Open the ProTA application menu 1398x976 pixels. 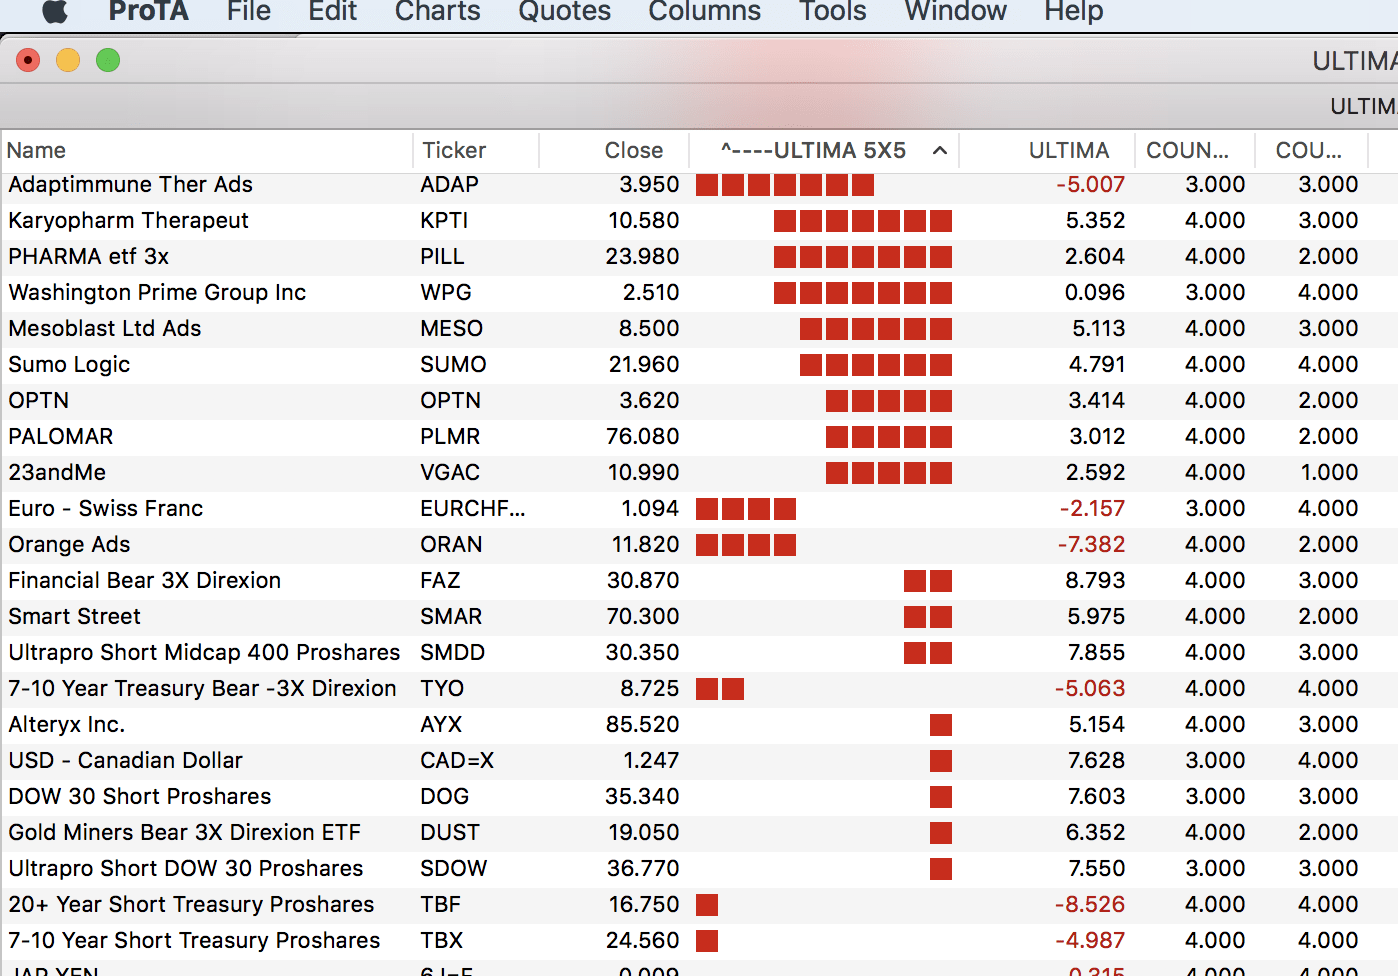pyautogui.click(x=148, y=11)
